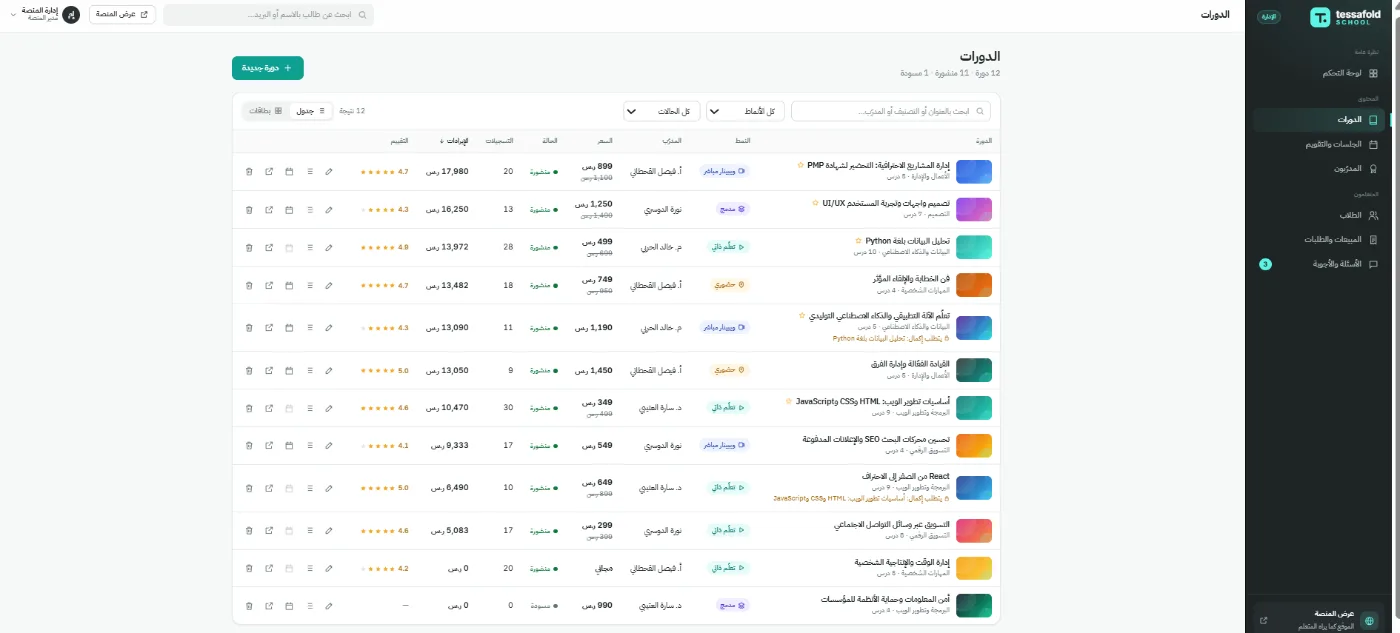1400x633 pixels.
Task: Click عرض المنصة button in top bar
Action: pyautogui.click(x=122, y=15)
